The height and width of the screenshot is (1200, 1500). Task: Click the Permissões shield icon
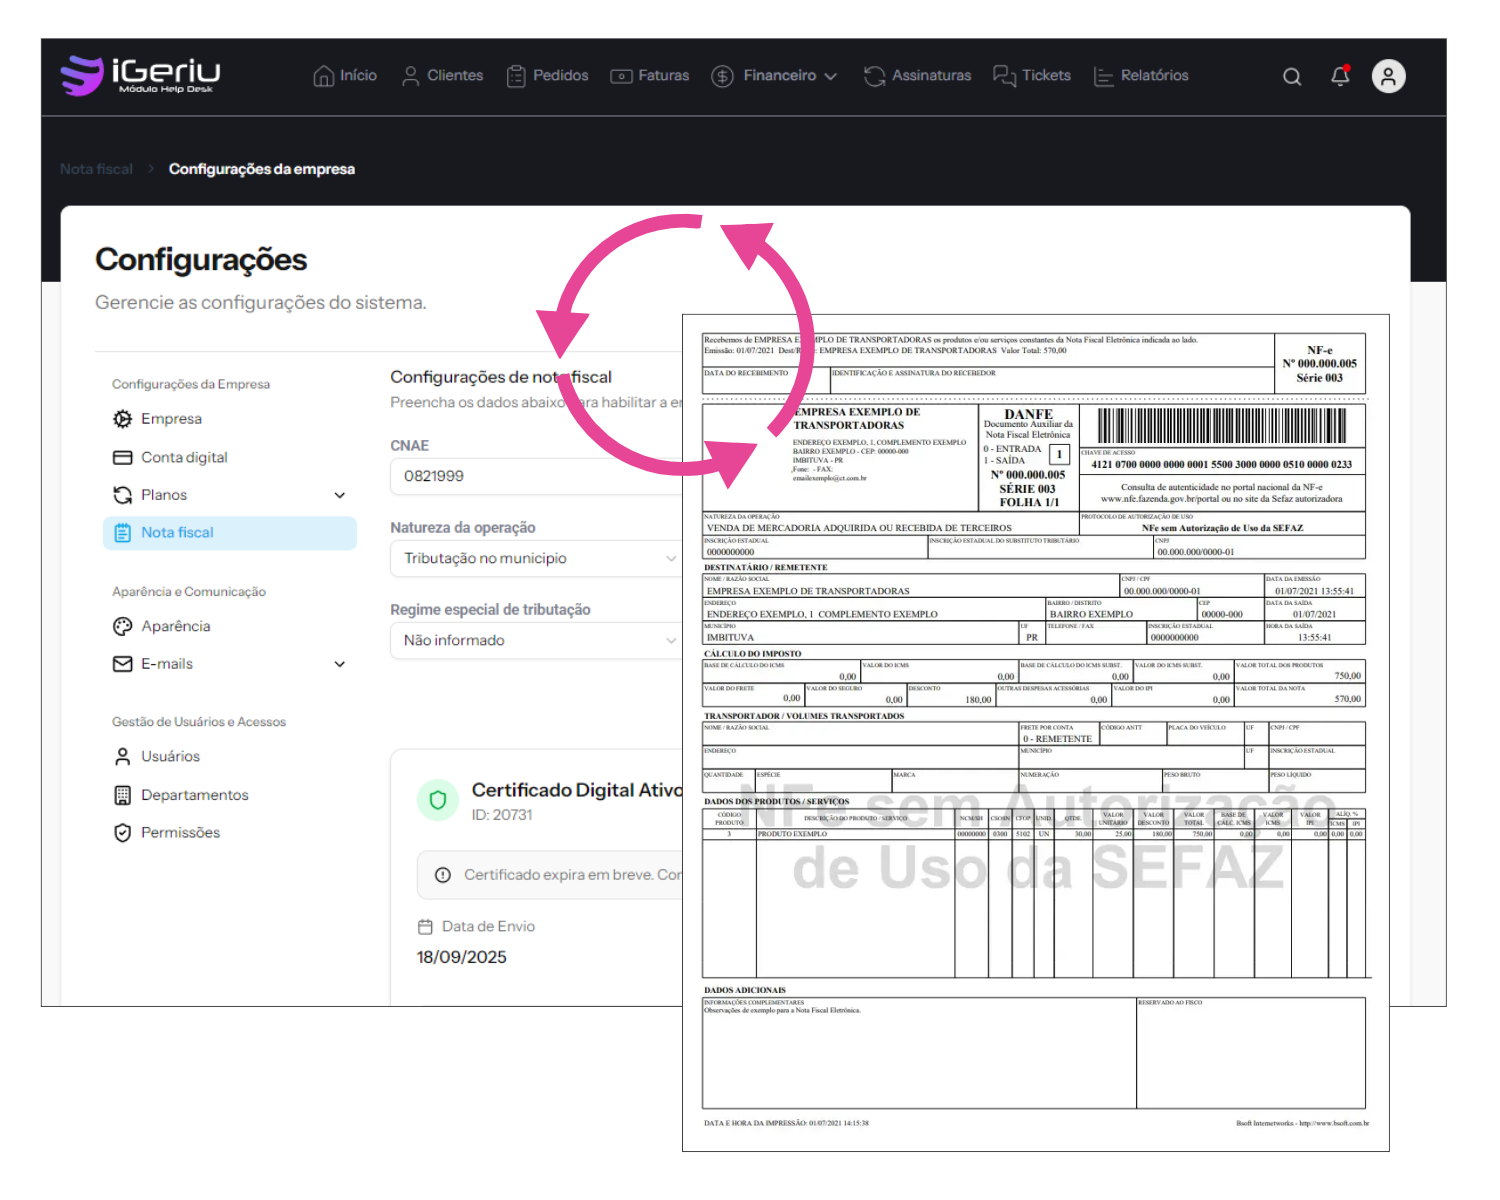[x=122, y=832]
